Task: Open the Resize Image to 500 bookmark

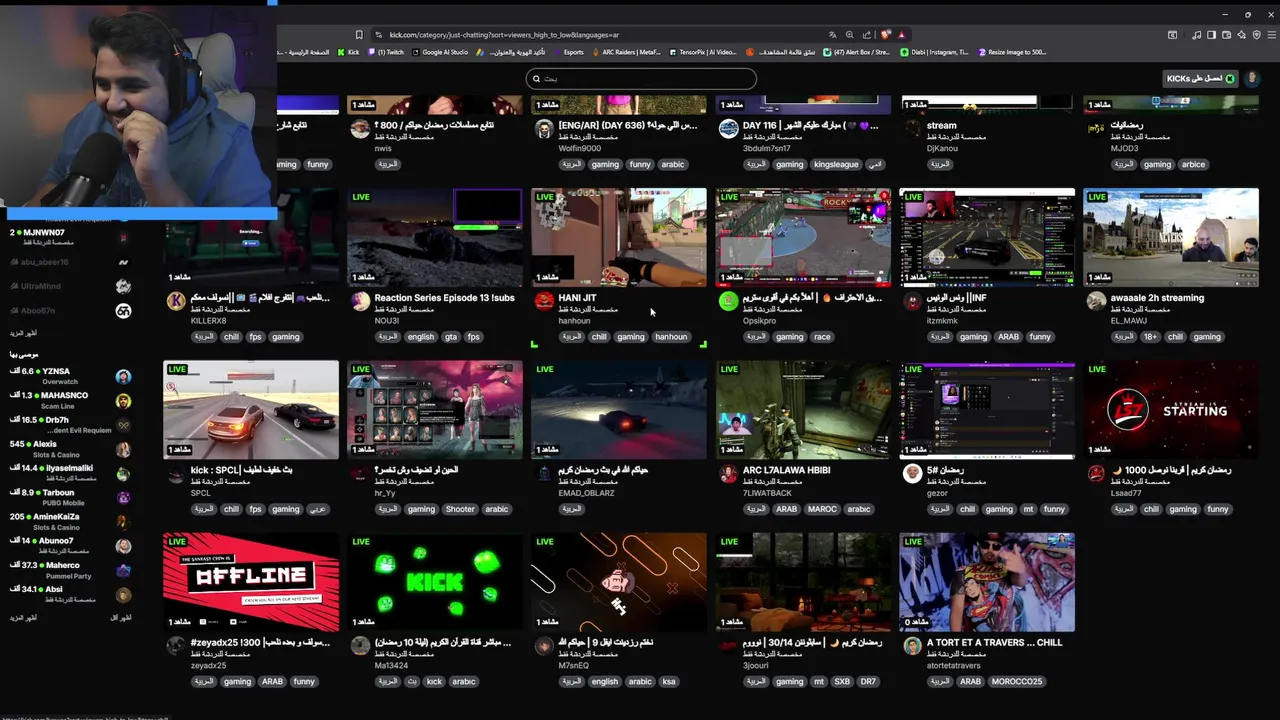Action: [1011, 52]
